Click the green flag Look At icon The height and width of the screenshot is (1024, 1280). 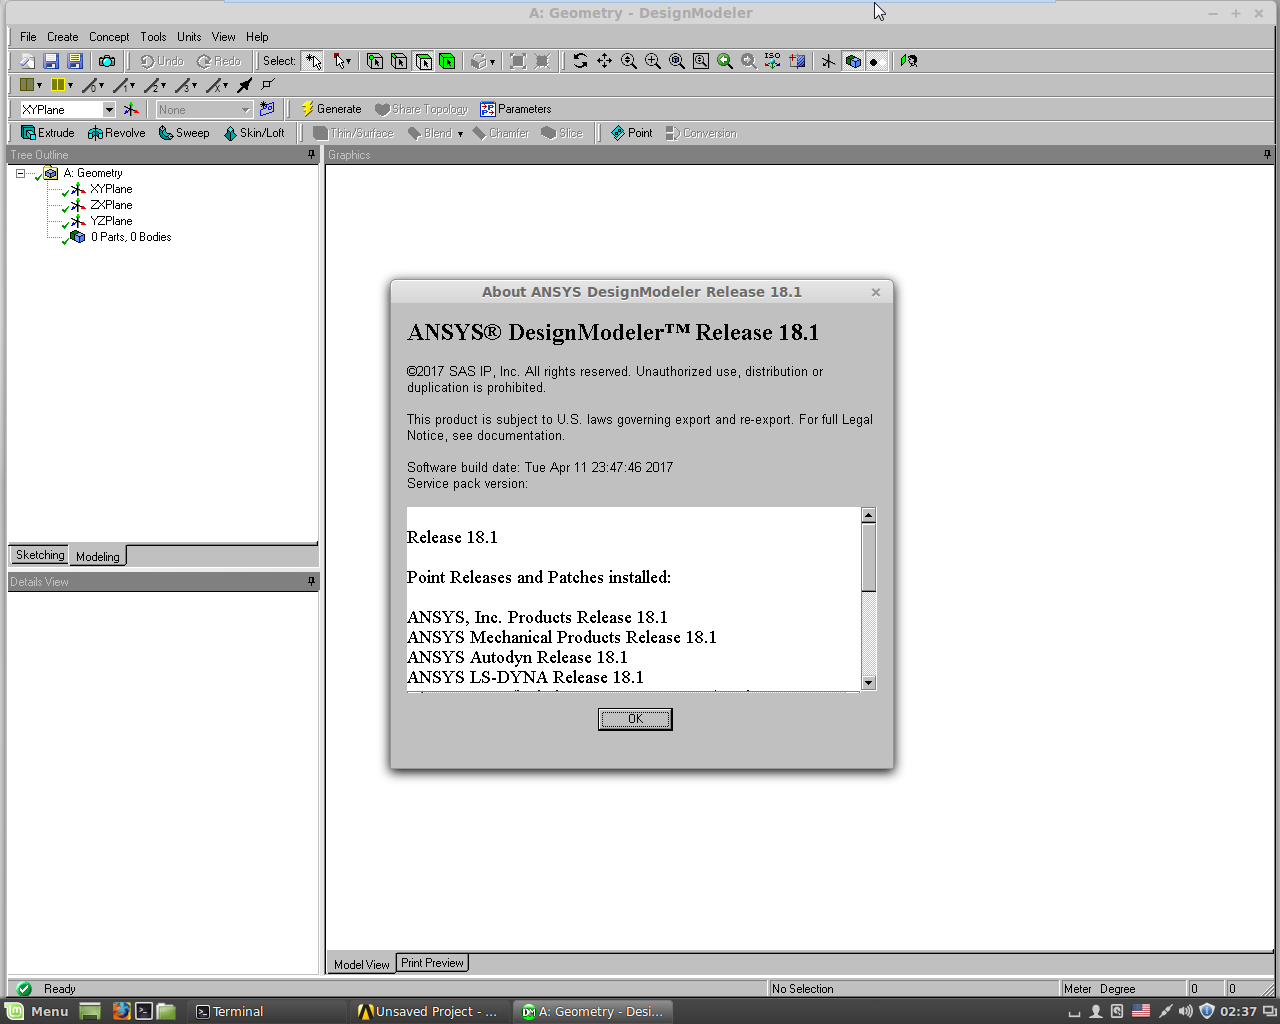click(908, 61)
